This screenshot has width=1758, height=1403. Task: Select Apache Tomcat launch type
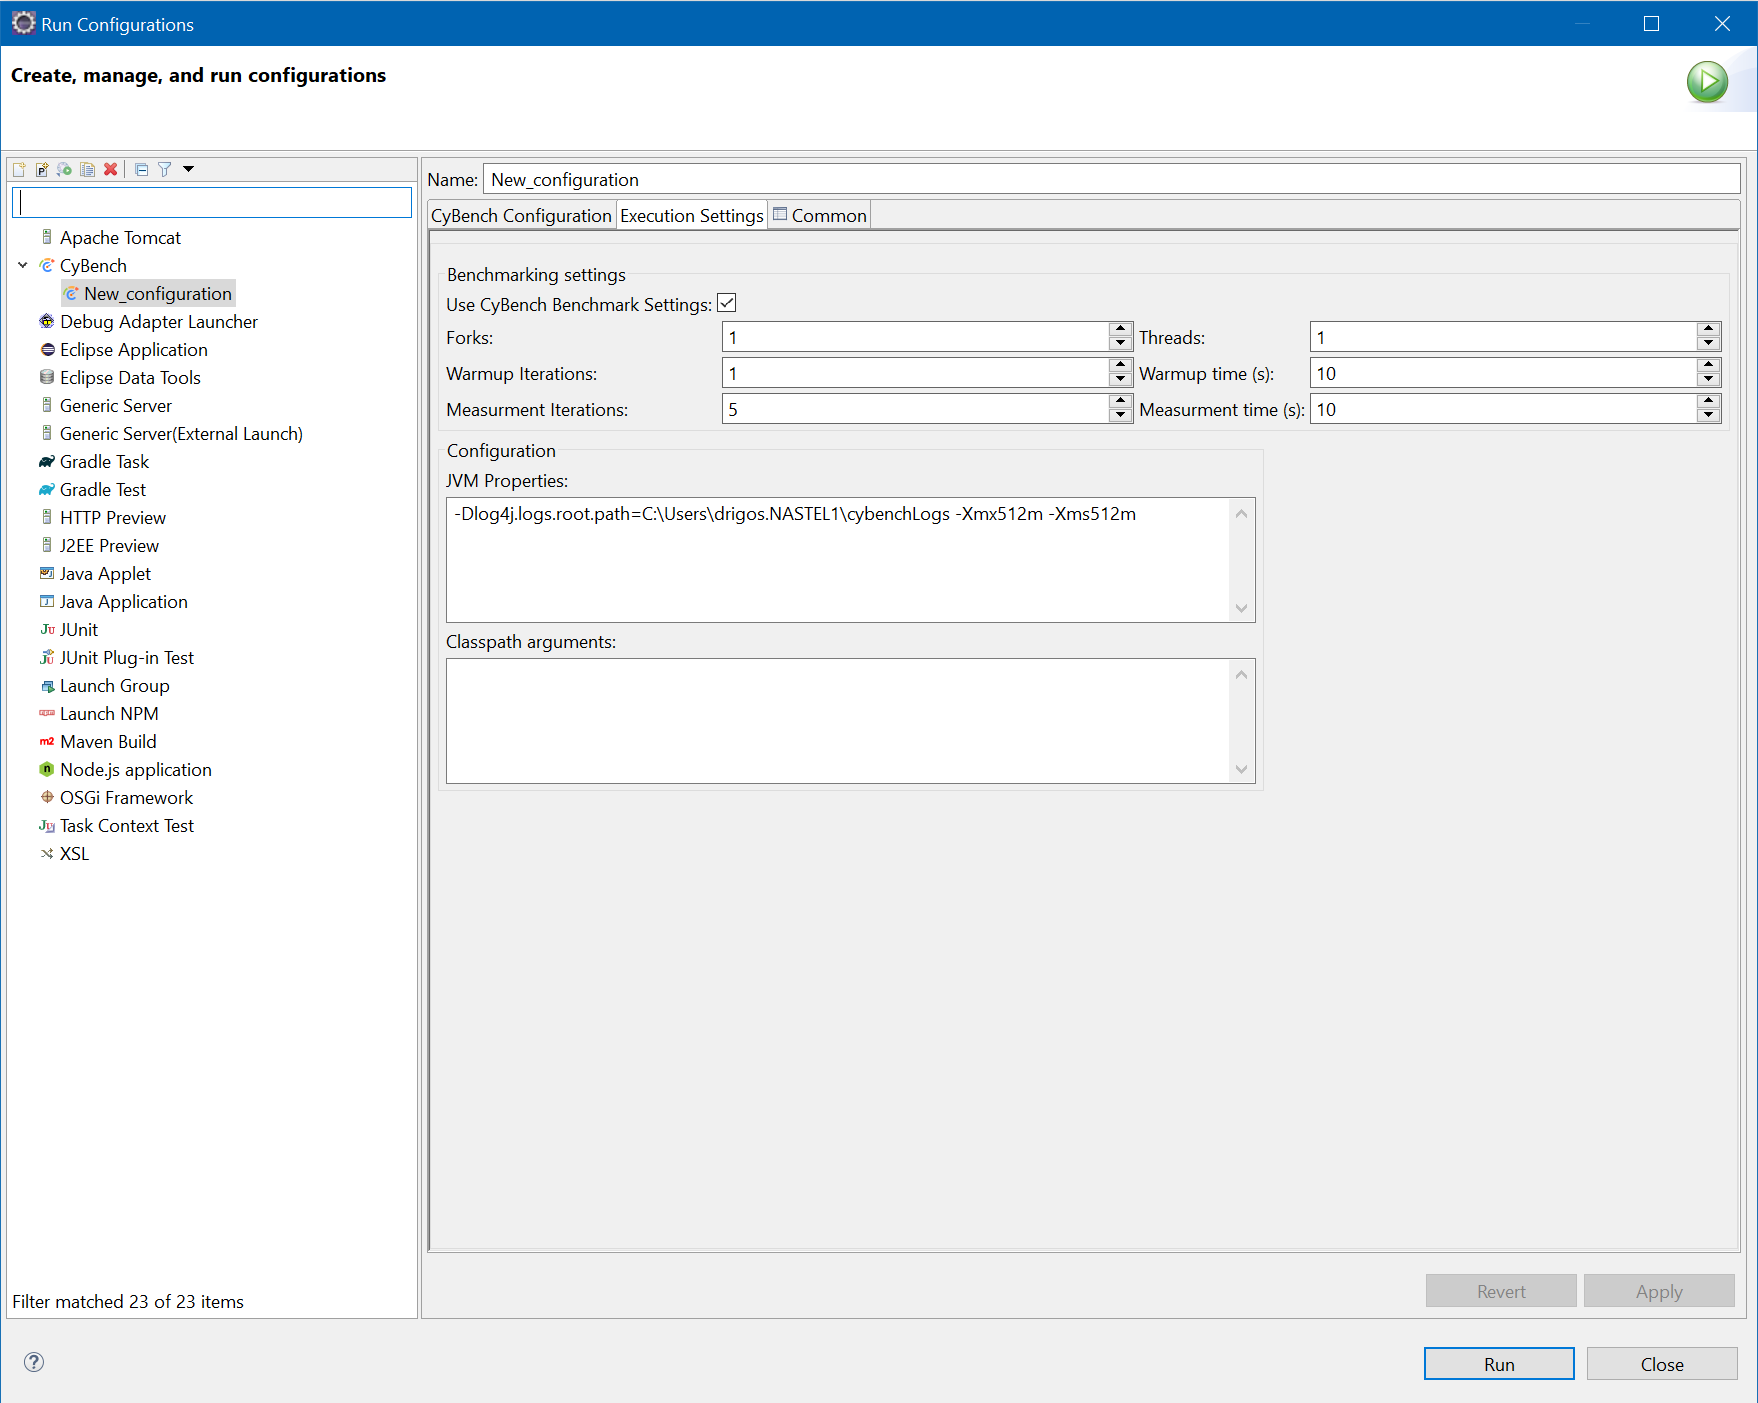[120, 237]
